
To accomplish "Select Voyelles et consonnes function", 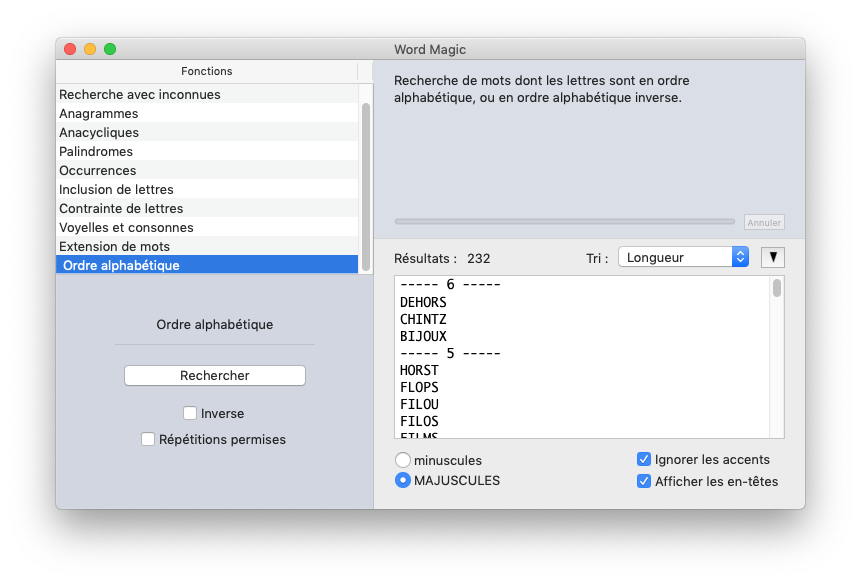I will click(x=126, y=228).
